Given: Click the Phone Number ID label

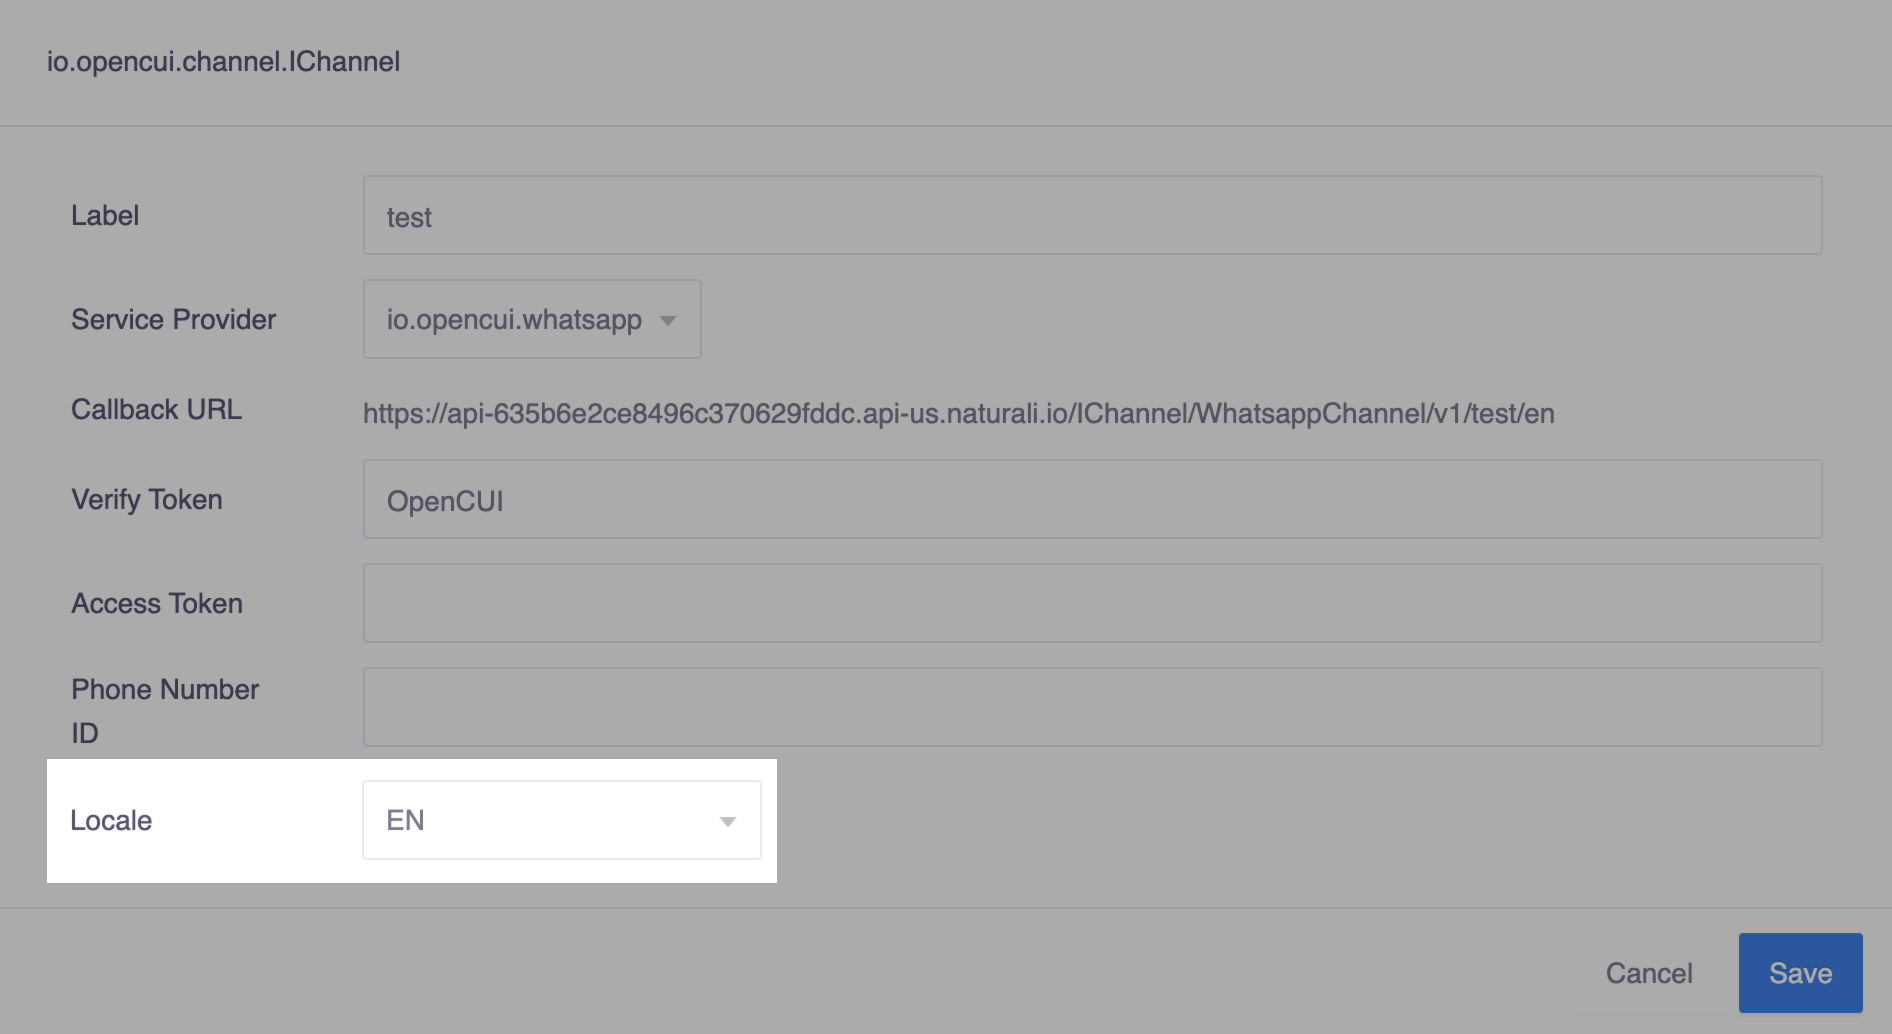Looking at the screenshot, I should pos(164,710).
